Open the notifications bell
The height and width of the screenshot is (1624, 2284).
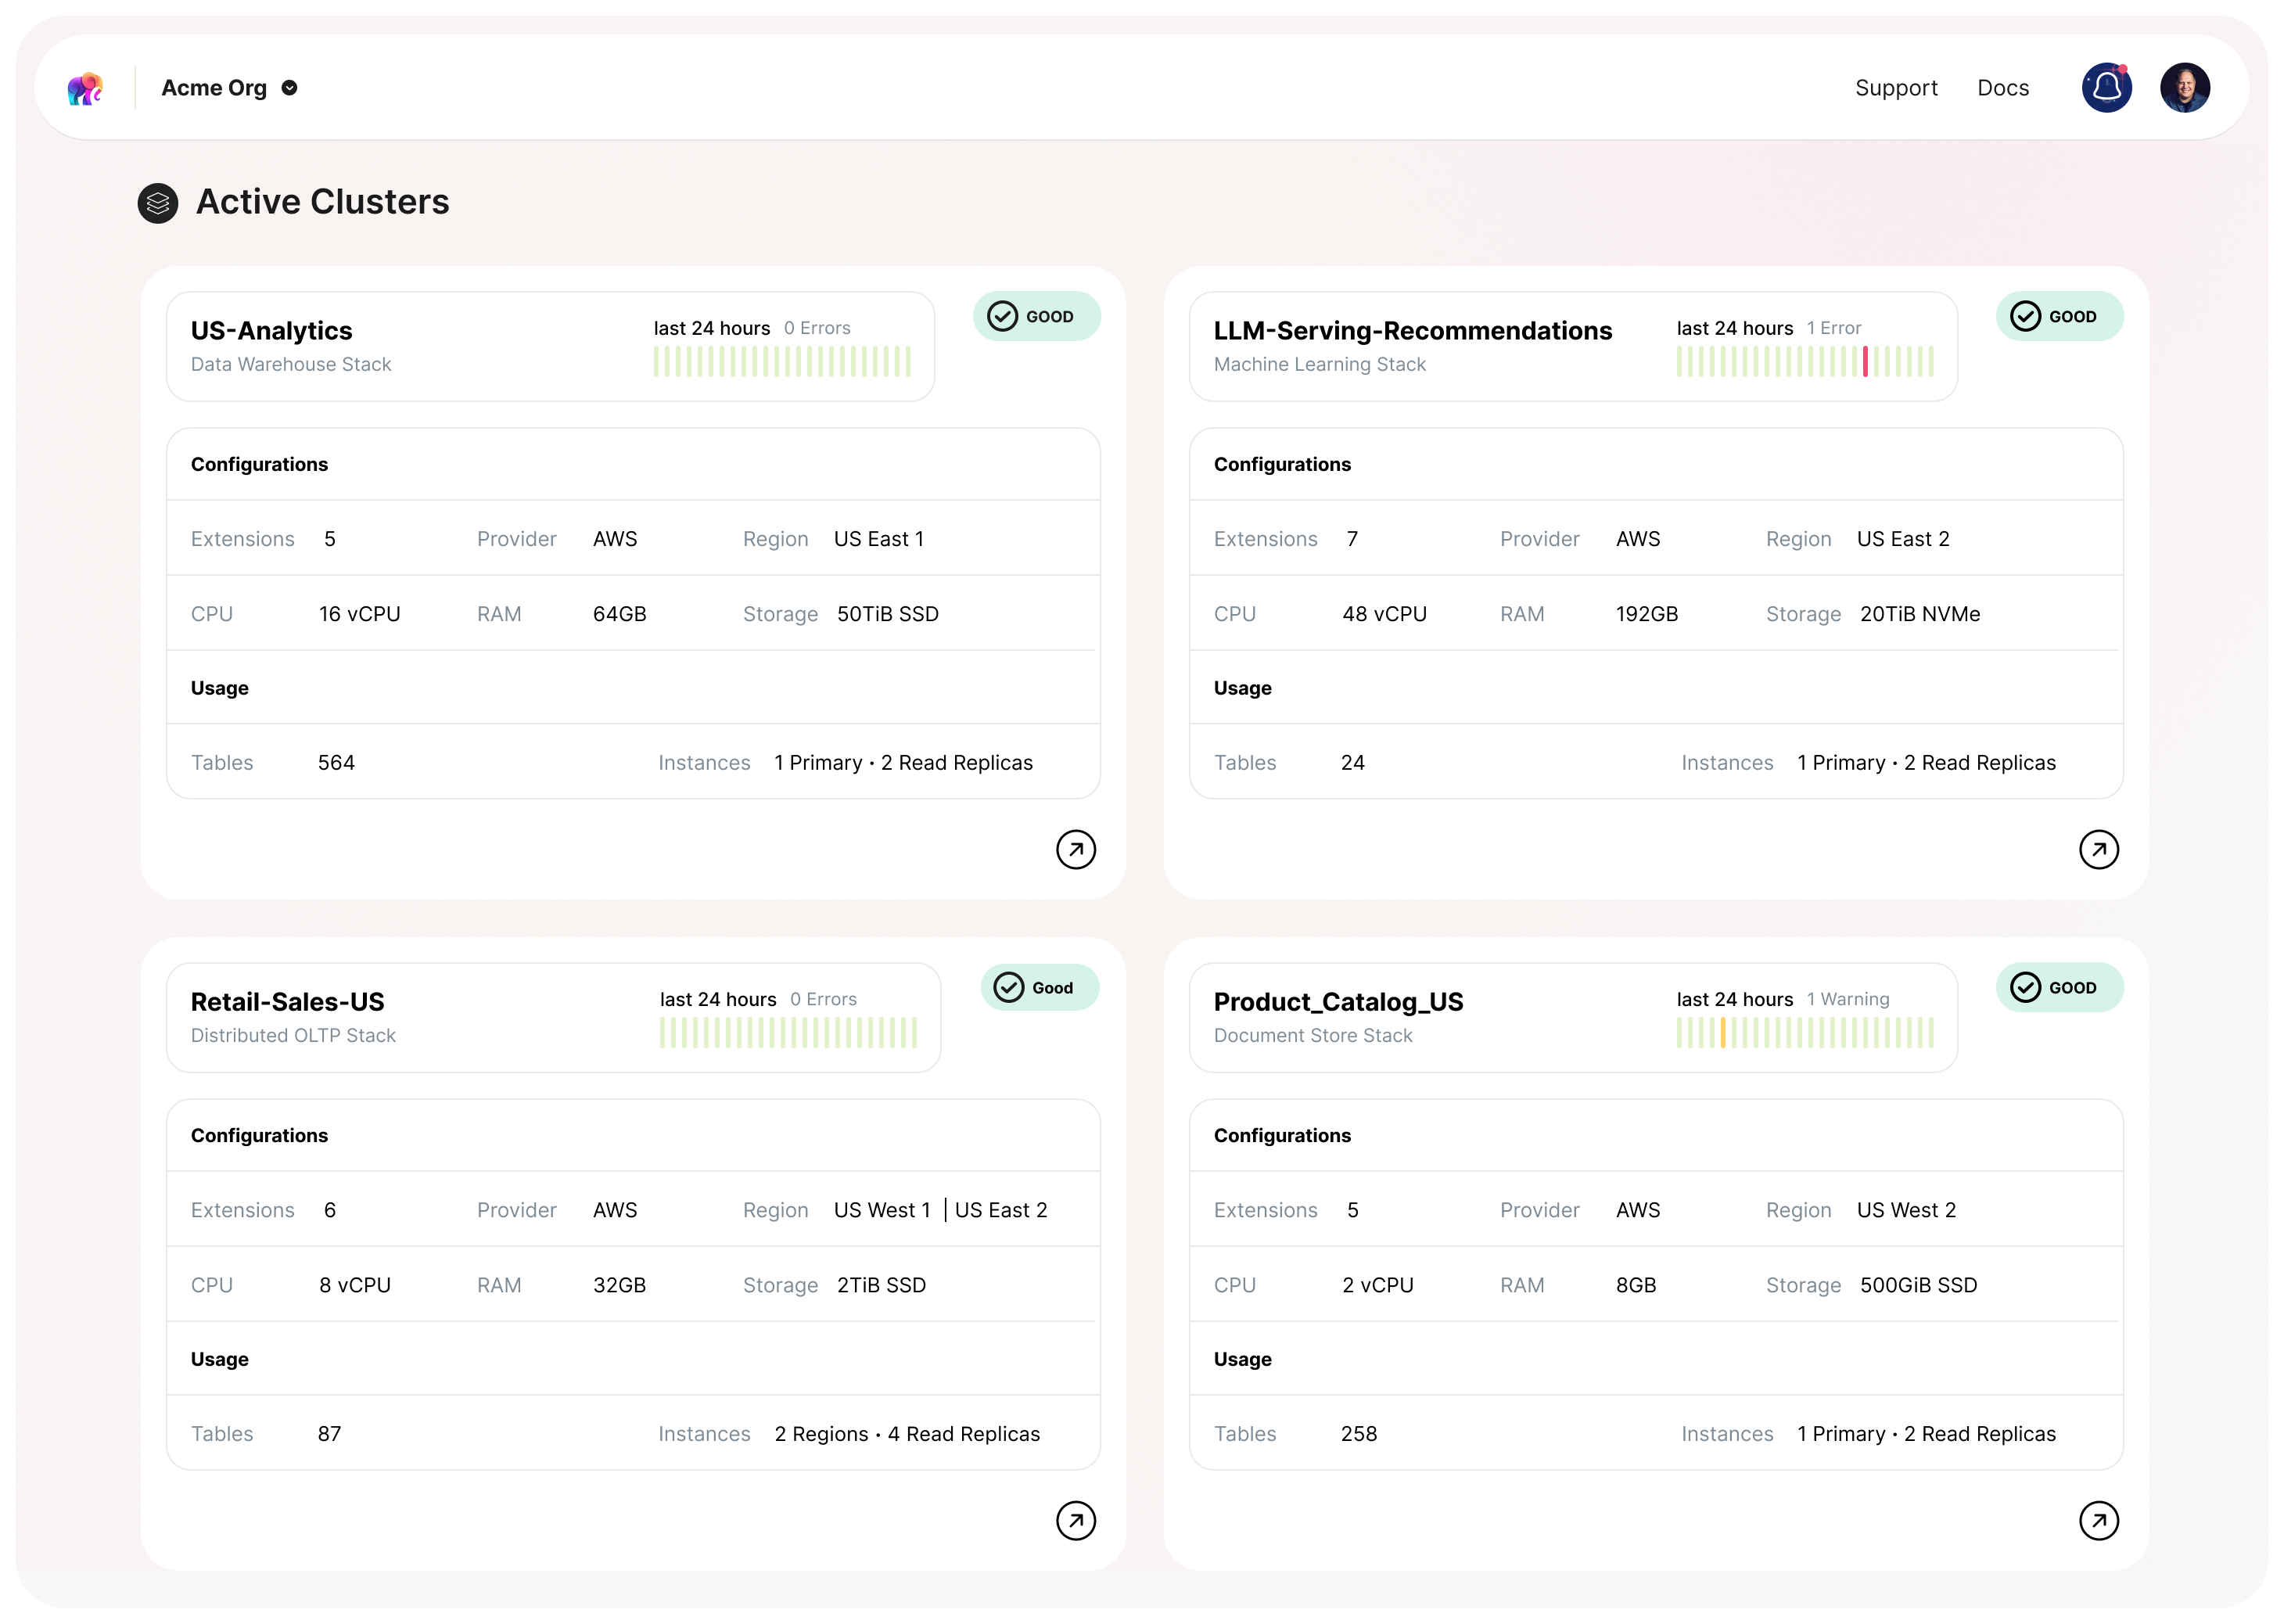click(x=2106, y=88)
